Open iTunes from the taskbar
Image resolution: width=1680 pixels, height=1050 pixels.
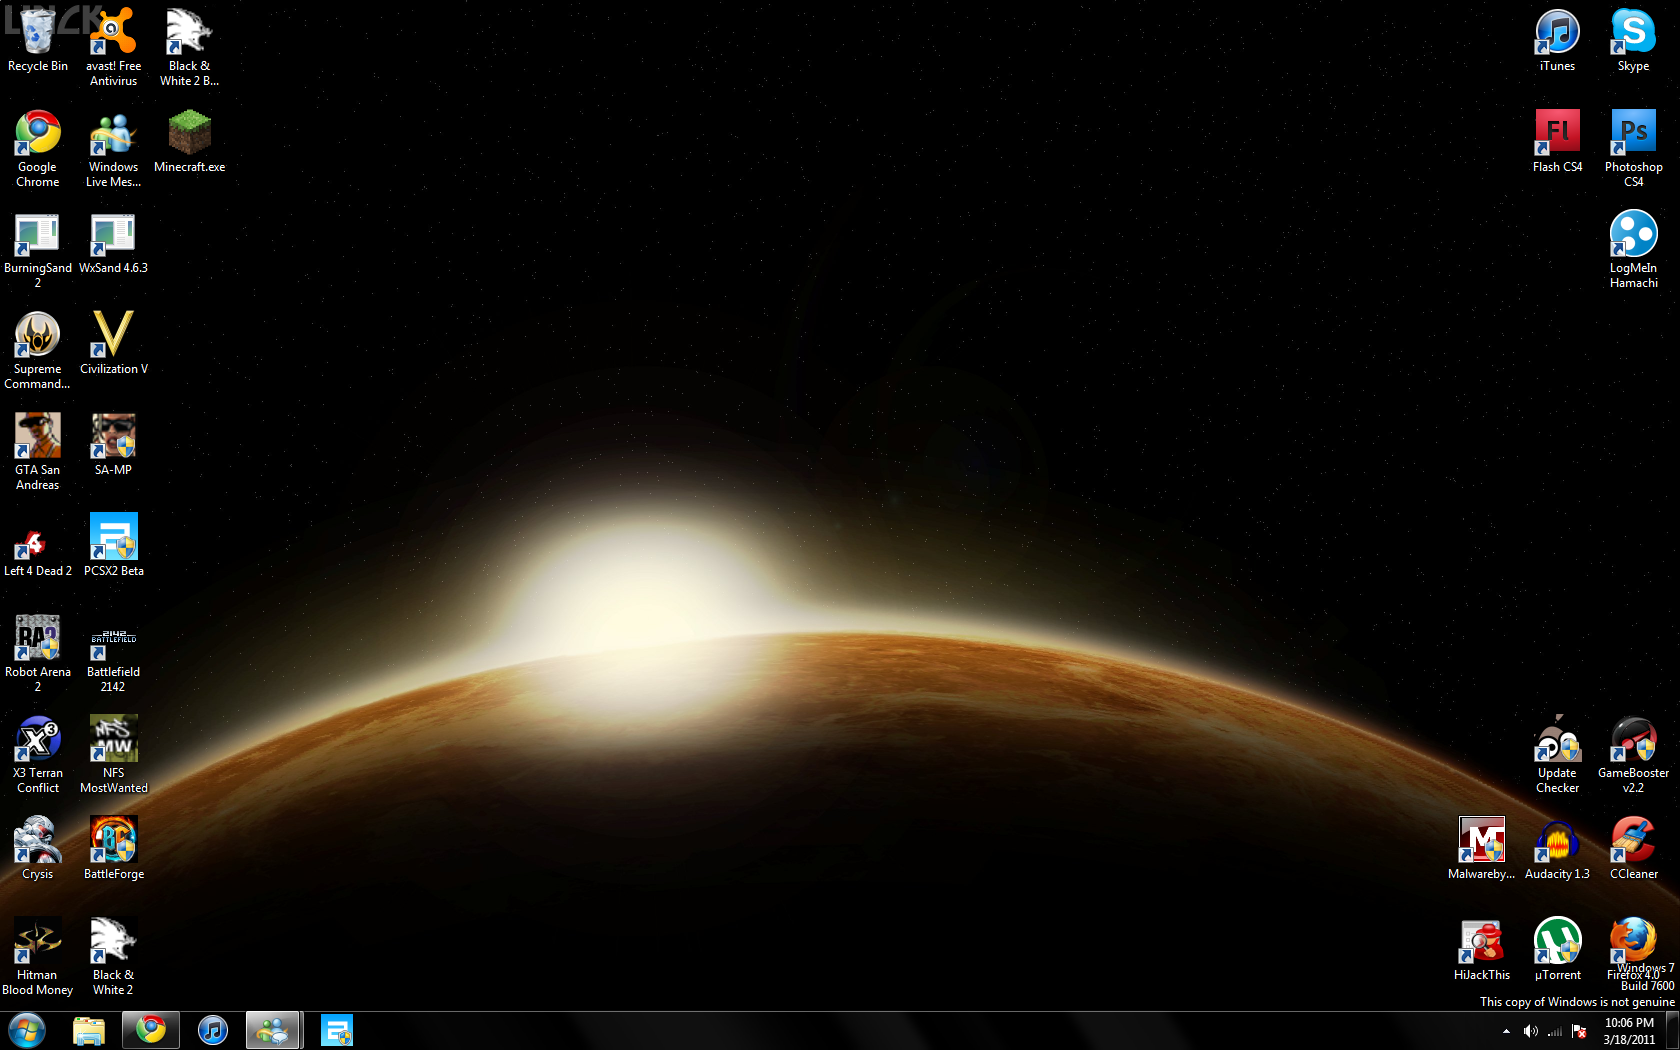(213, 1030)
